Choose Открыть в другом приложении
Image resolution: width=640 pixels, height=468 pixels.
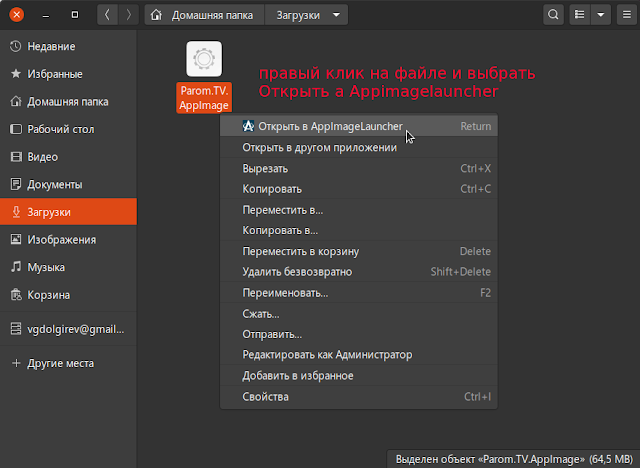coord(359,147)
